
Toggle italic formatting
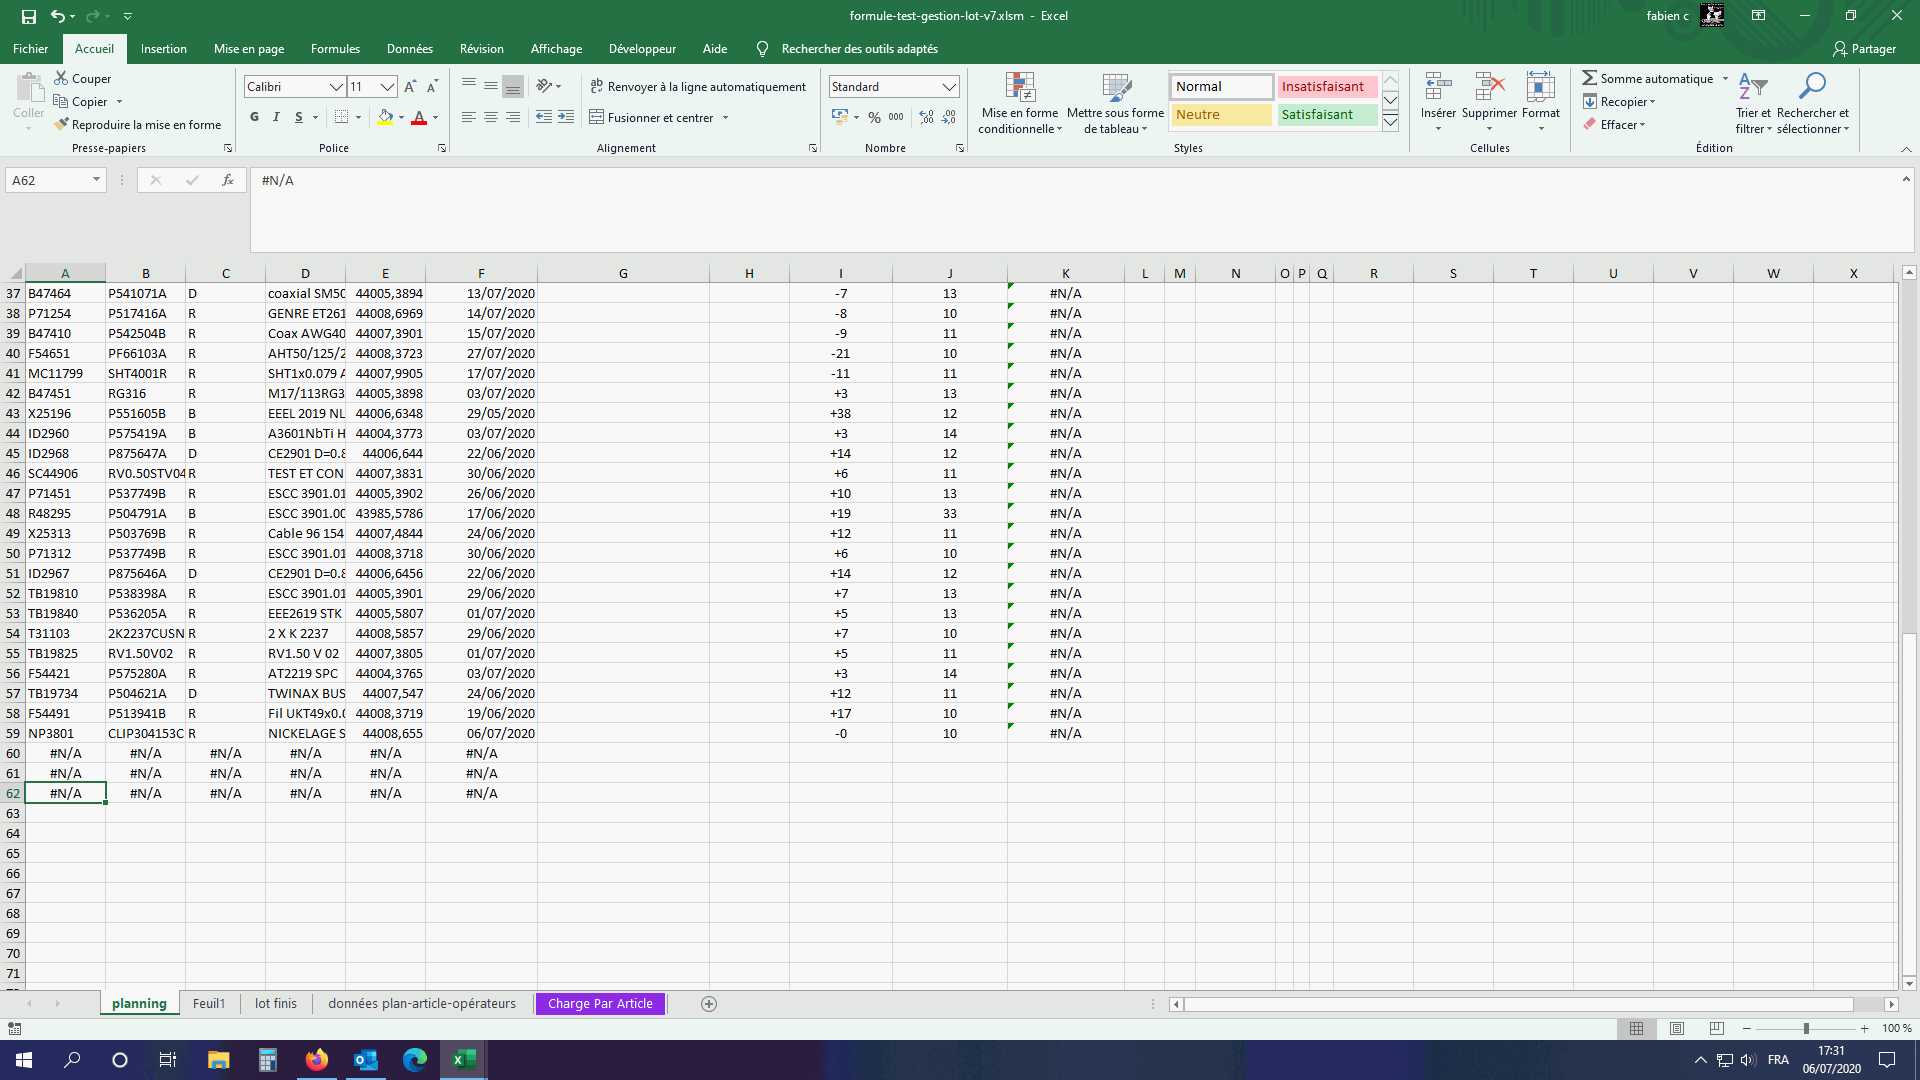point(276,117)
